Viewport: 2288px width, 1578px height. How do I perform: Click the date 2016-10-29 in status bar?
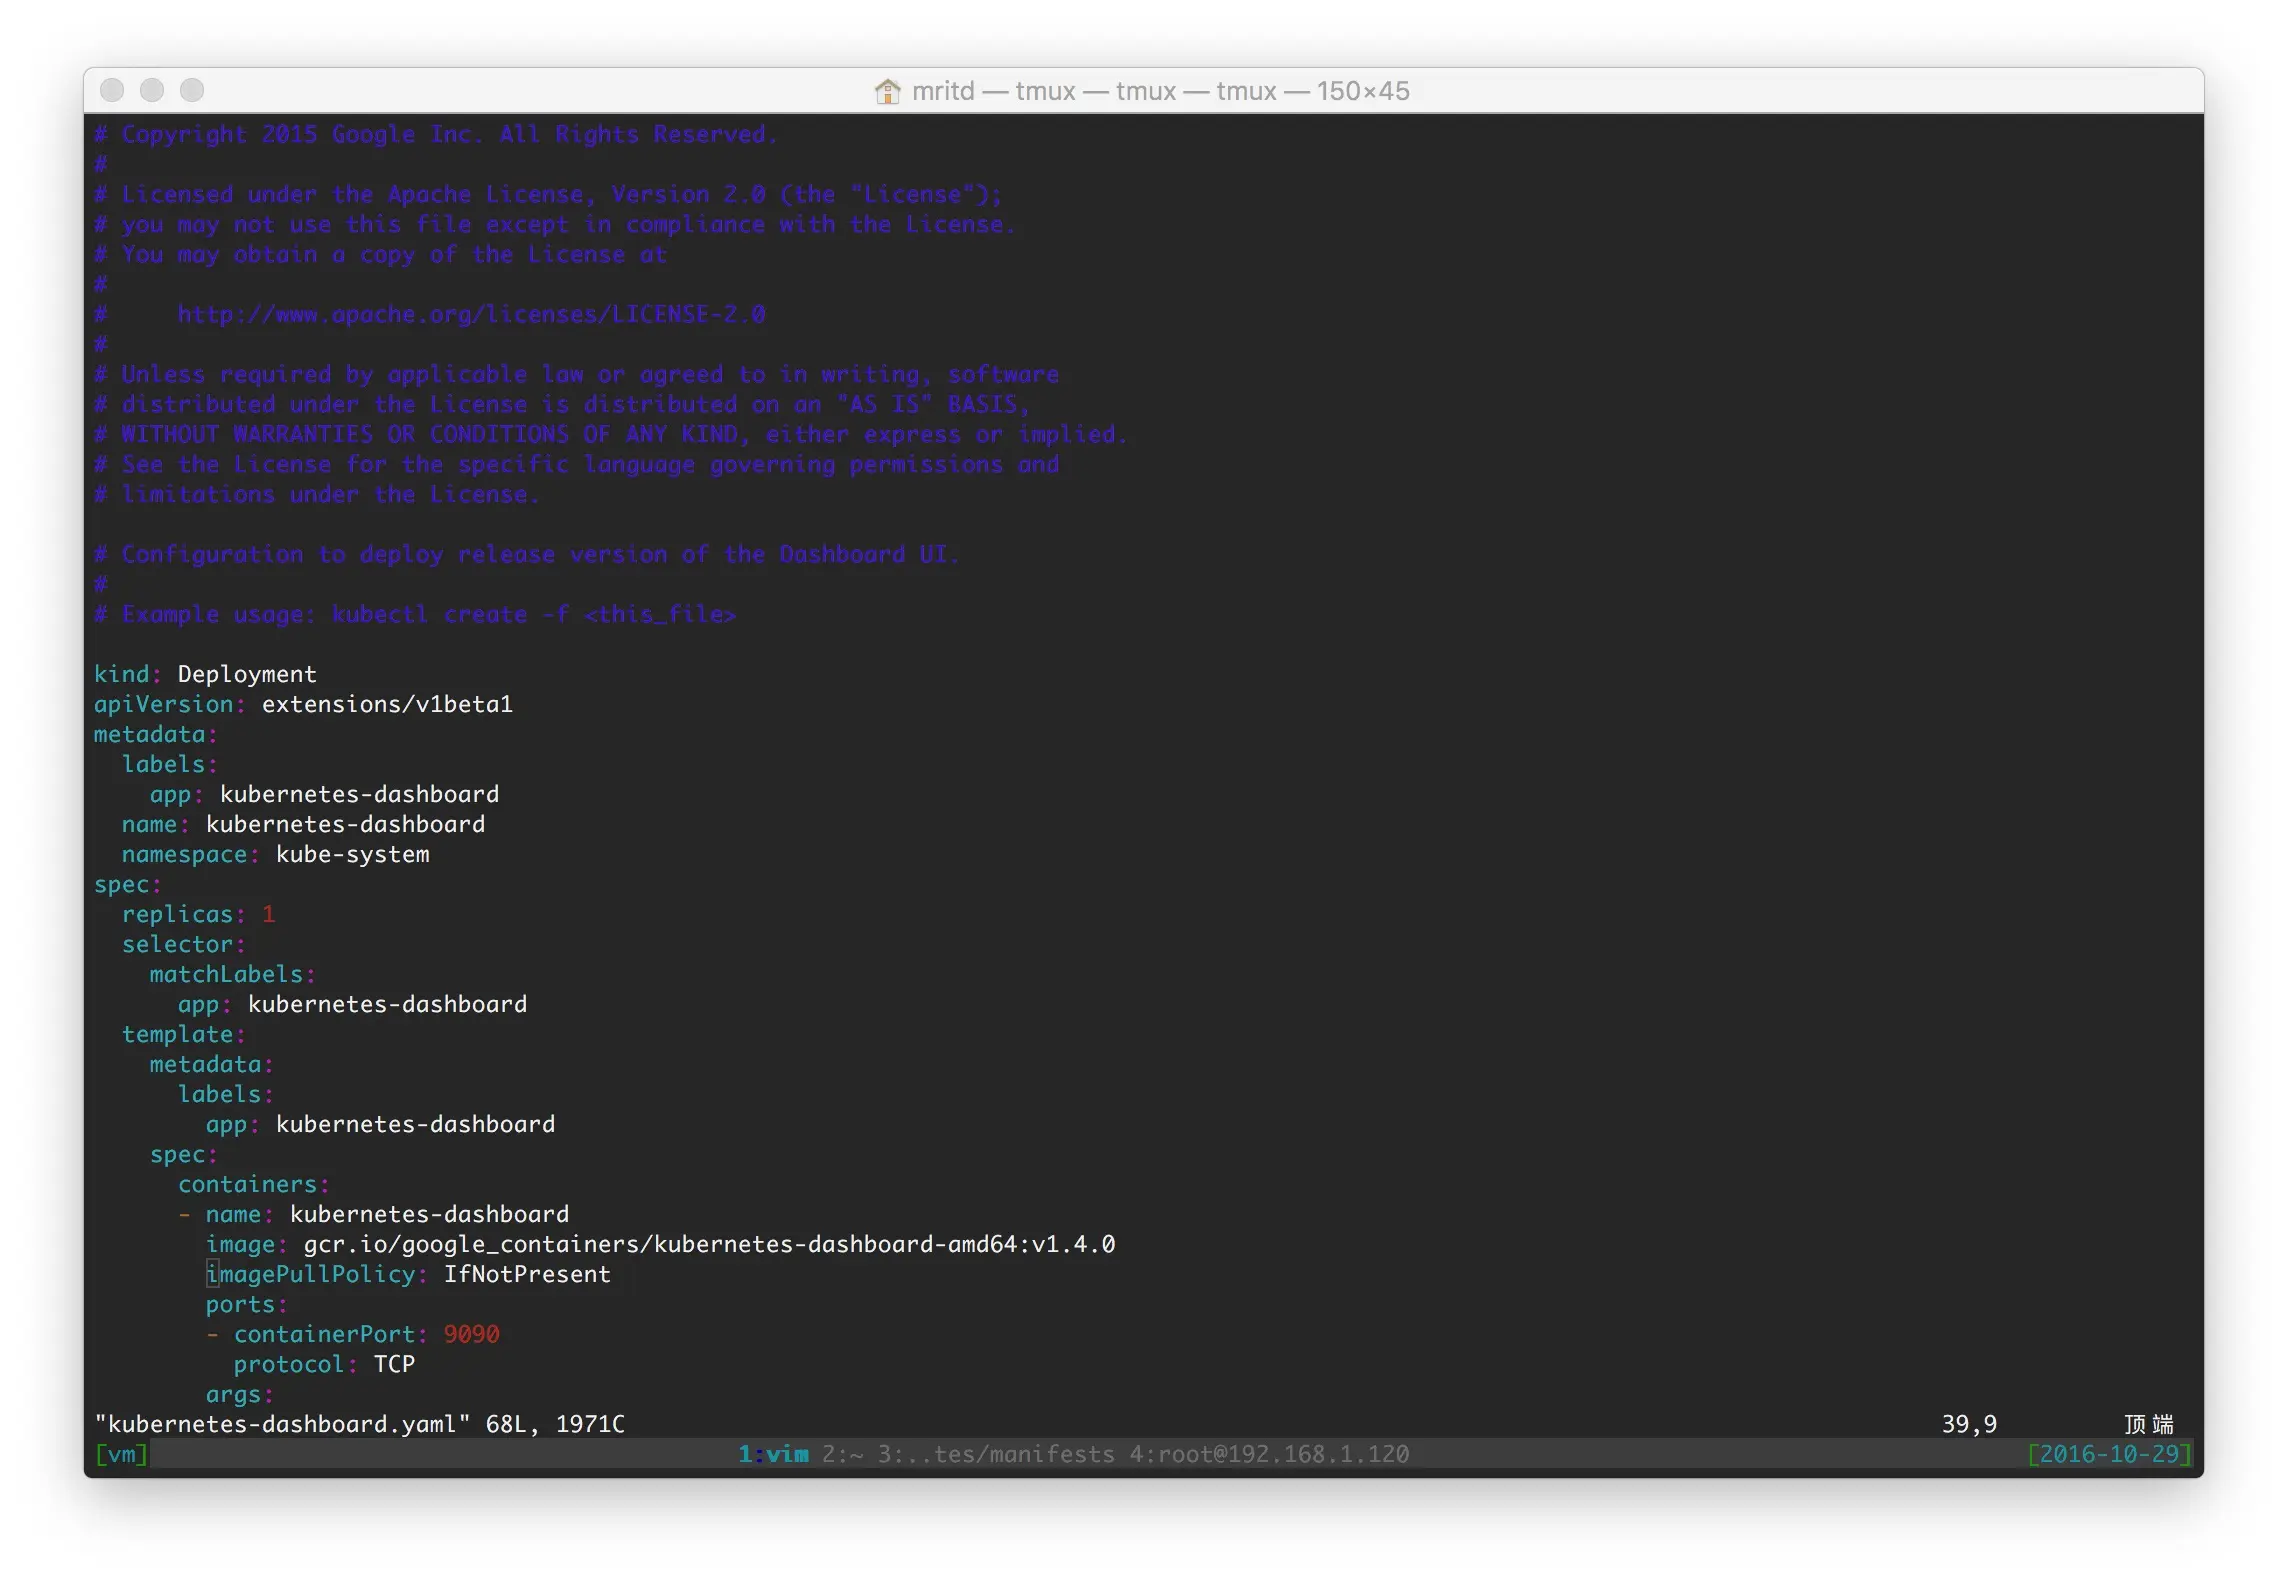tap(2109, 1454)
